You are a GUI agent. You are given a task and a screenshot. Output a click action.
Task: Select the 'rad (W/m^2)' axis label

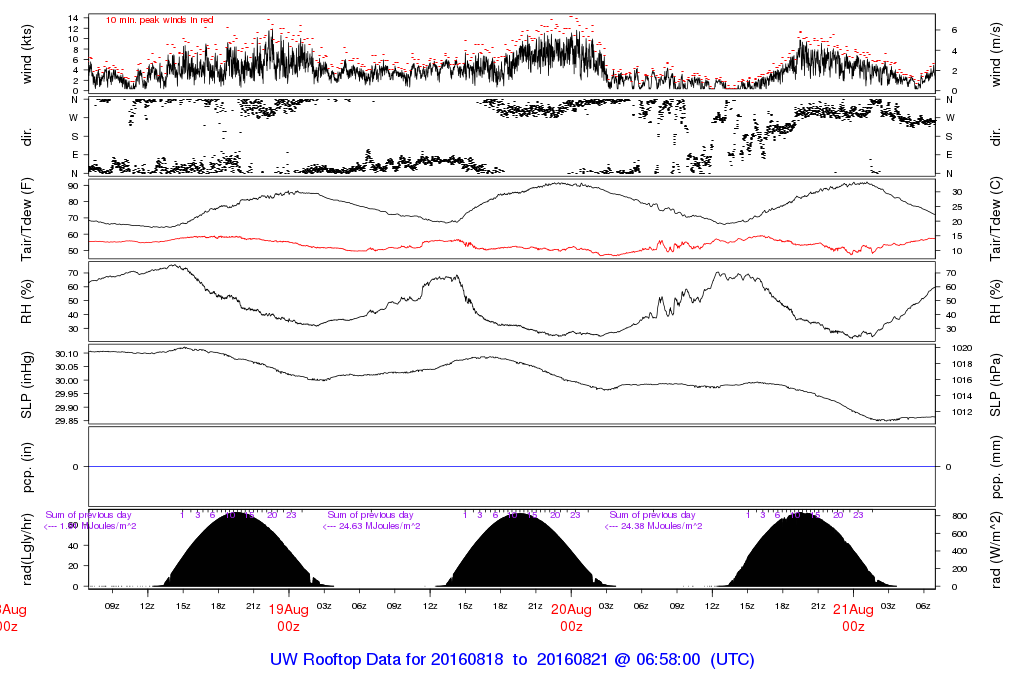coord(996,550)
